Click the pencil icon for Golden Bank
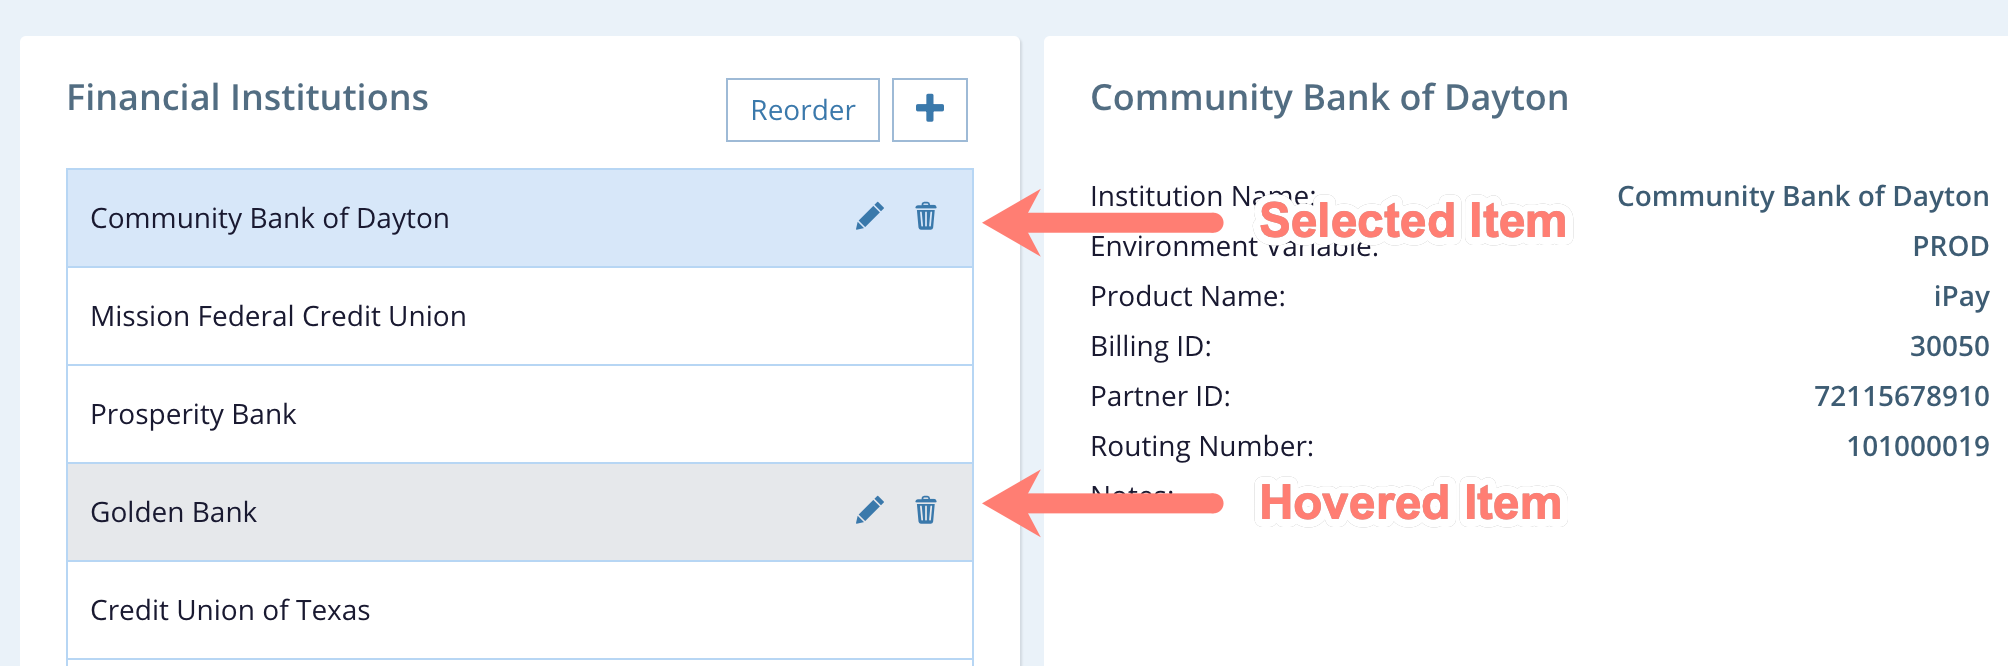The image size is (2008, 666). coord(869,511)
